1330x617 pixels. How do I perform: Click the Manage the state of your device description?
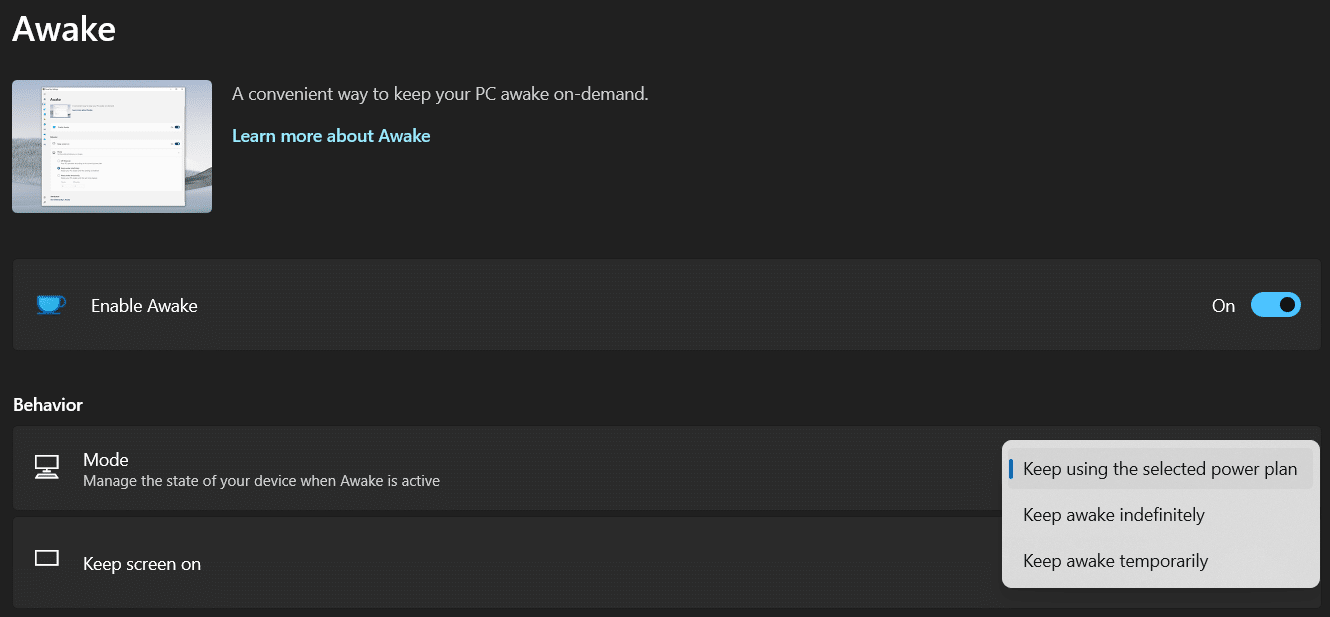(x=261, y=481)
